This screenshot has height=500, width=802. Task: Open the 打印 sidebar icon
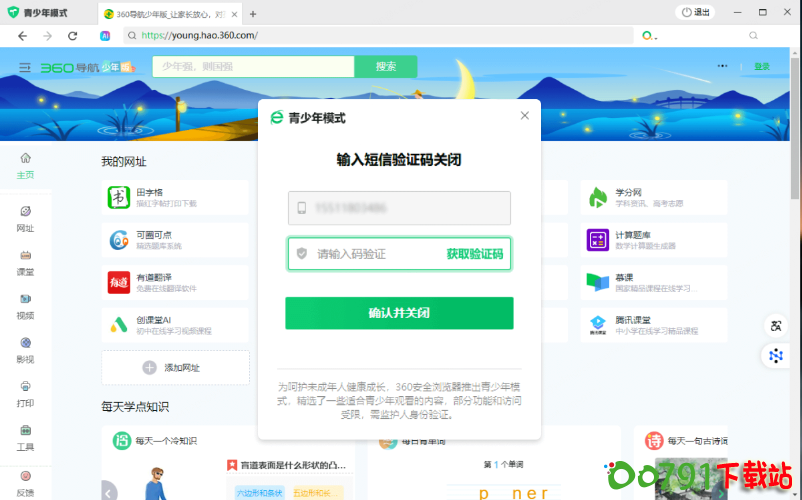point(25,393)
